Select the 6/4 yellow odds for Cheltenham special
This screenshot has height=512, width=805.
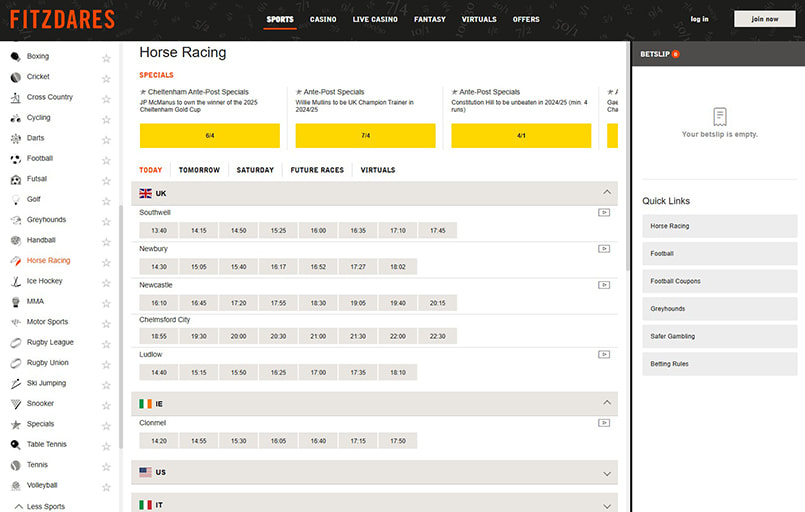(x=210, y=135)
